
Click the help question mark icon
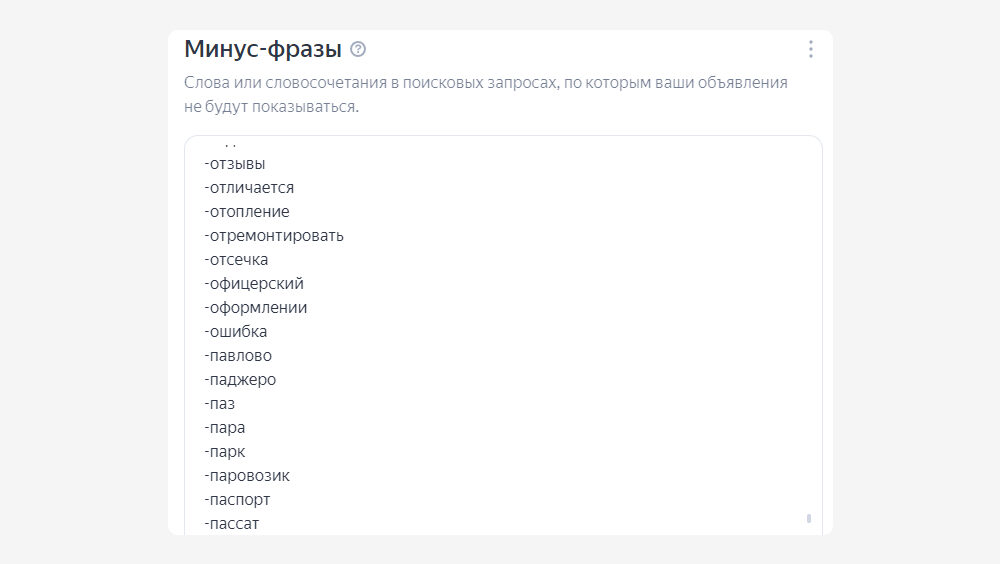click(x=358, y=49)
